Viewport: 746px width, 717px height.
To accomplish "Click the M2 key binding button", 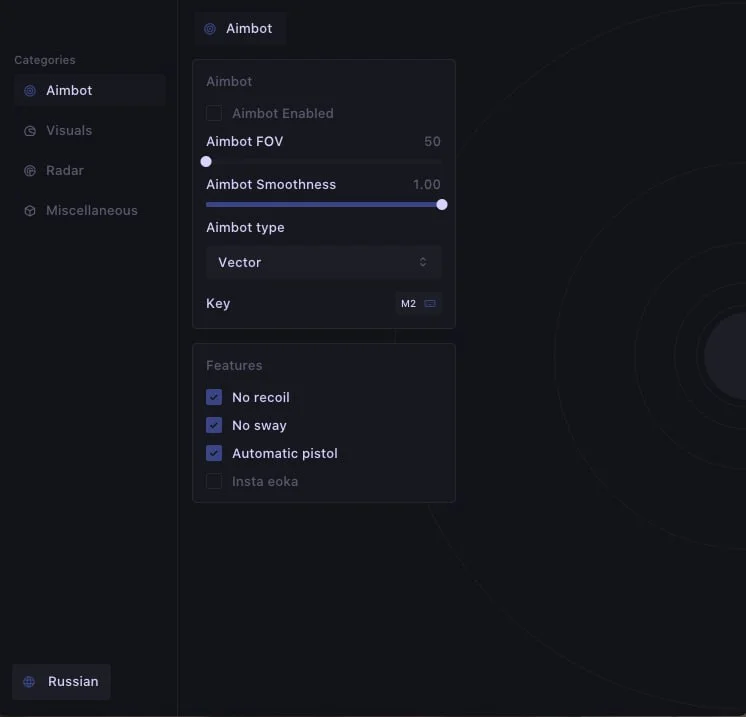I will click(x=418, y=303).
